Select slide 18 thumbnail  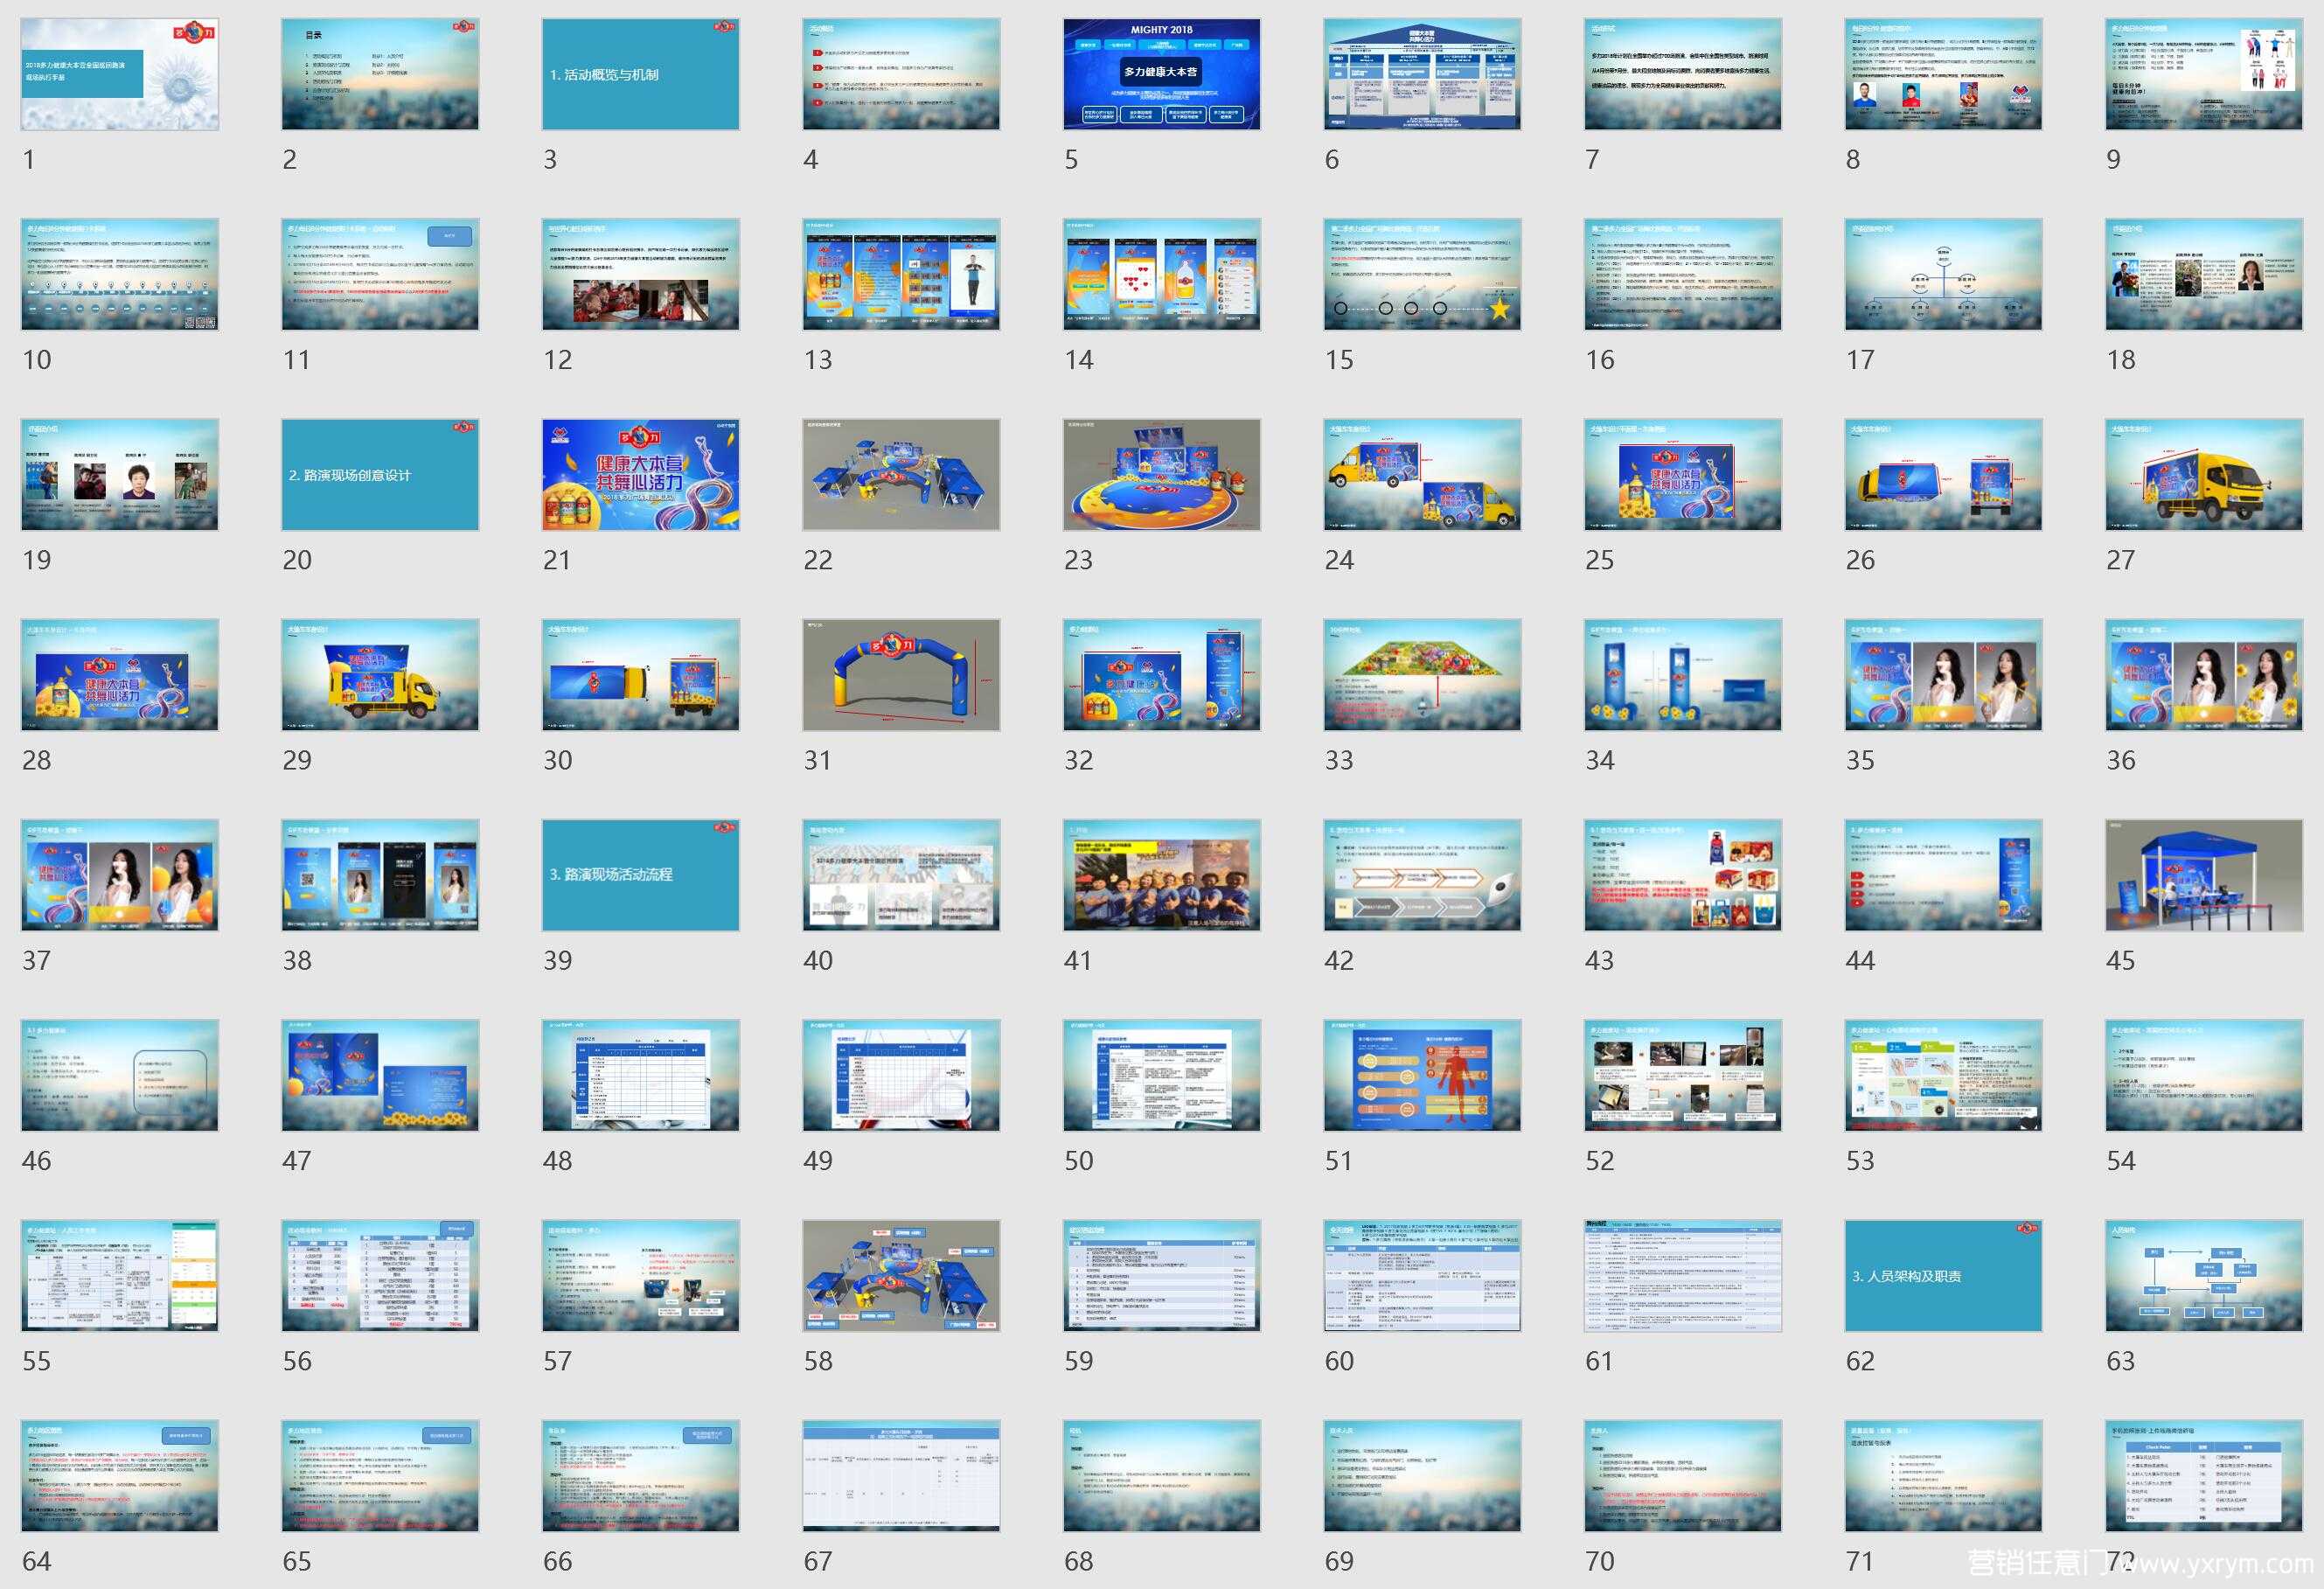coord(2204,274)
